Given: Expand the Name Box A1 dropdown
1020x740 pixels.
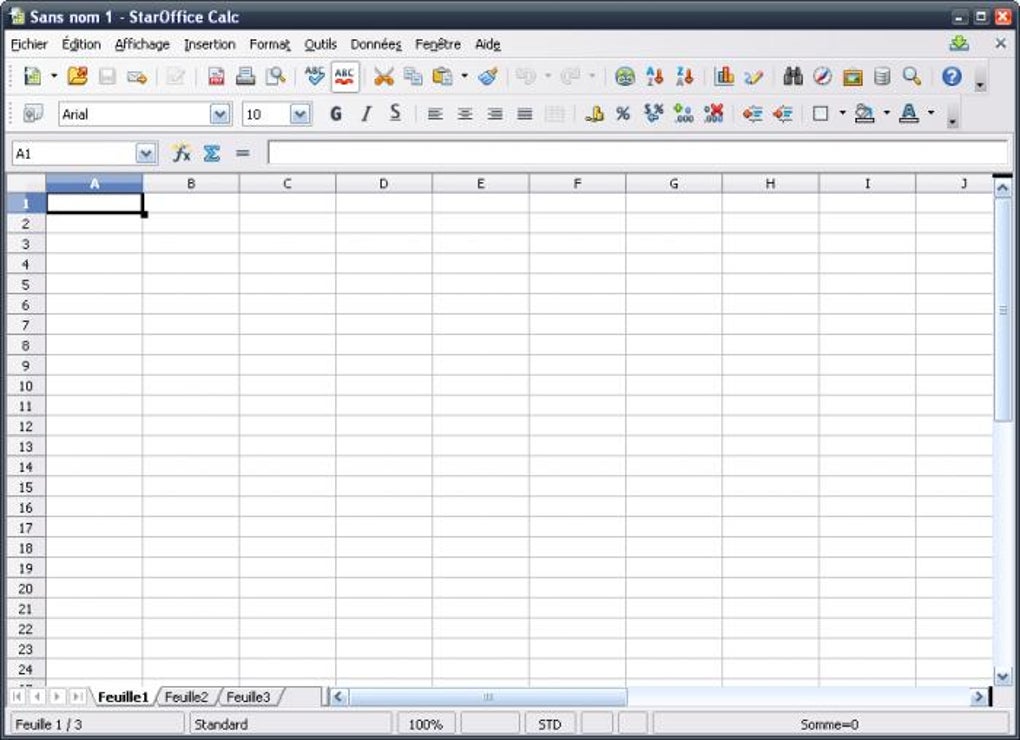Looking at the screenshot, I should [146, 153].
